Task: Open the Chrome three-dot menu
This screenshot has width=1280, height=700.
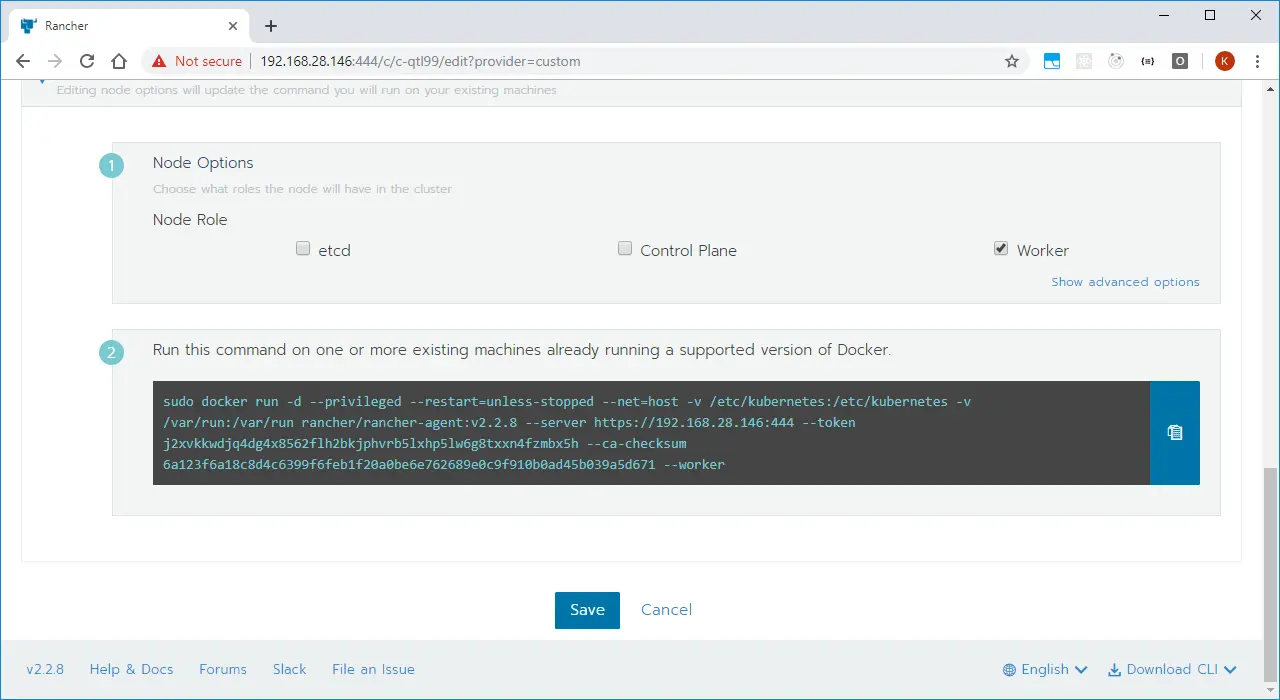Action: pyautogui.click(x=1255, y=61)
